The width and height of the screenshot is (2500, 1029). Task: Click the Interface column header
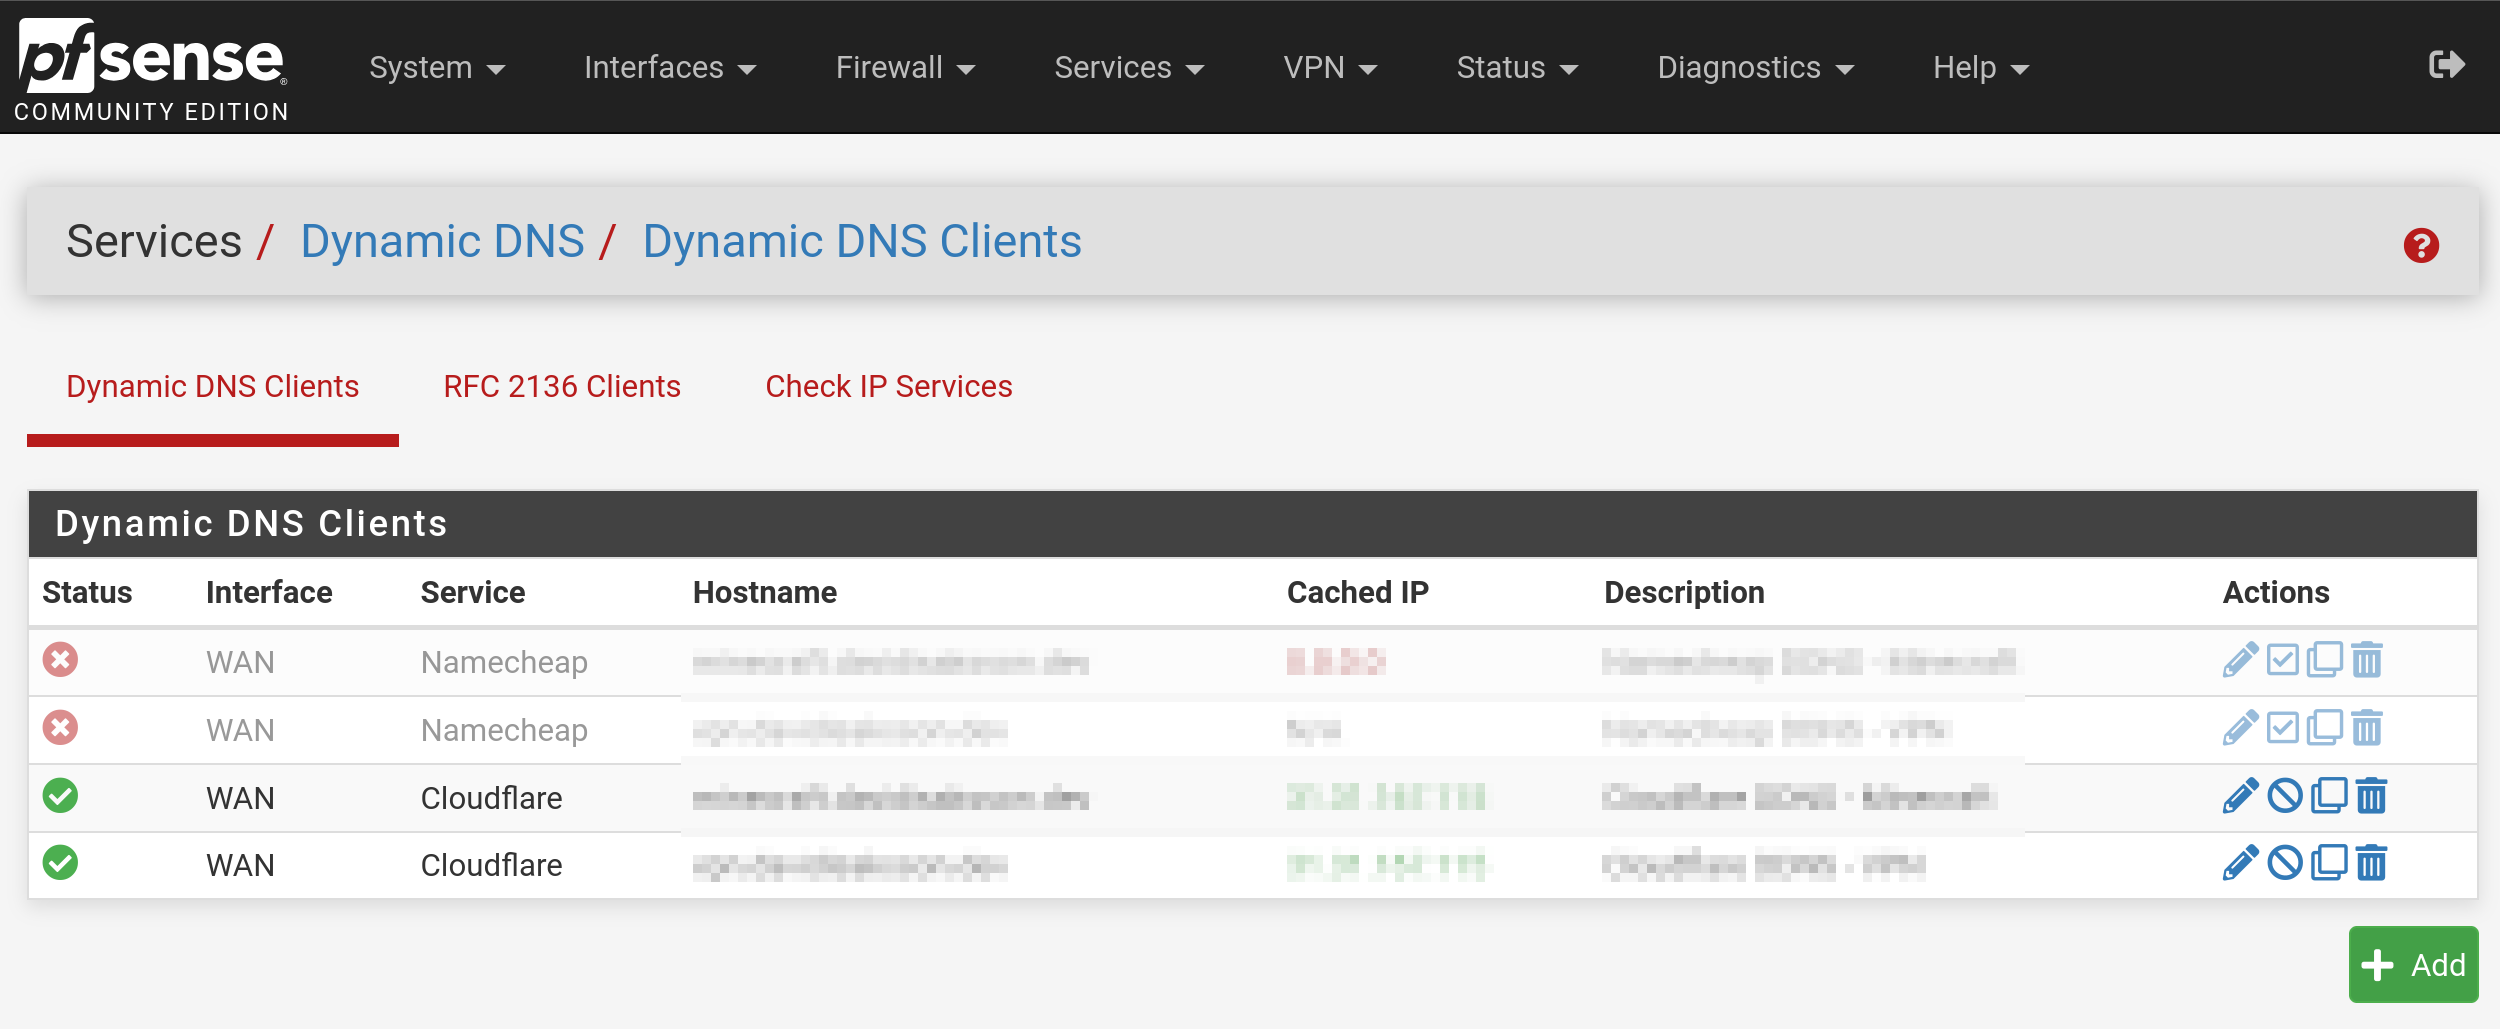click(x=269, y=593)
